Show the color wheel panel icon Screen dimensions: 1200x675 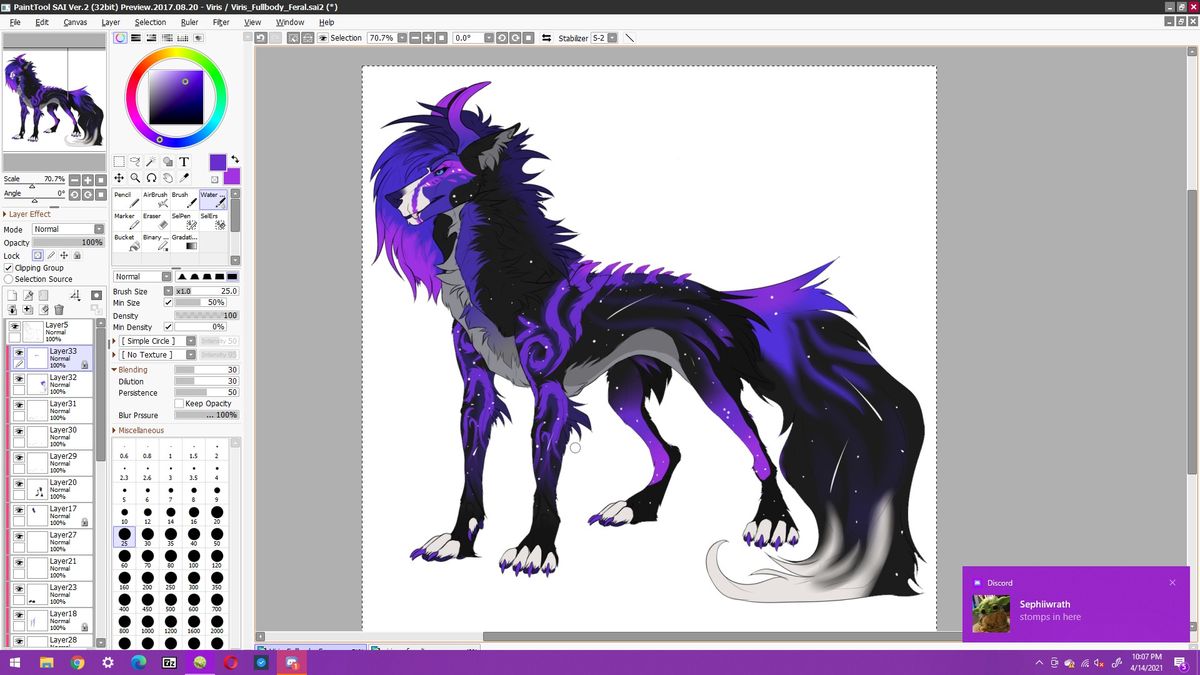click(119, 38)
